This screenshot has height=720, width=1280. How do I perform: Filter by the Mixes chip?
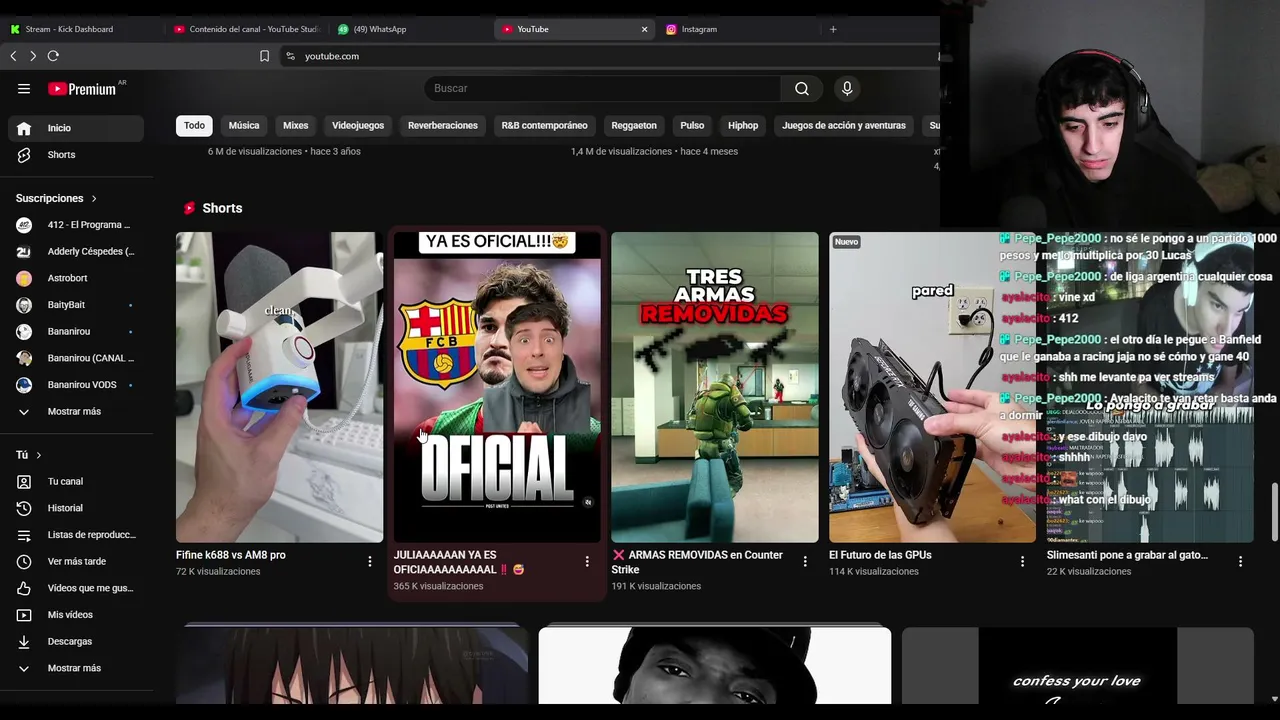pos(296,125)
